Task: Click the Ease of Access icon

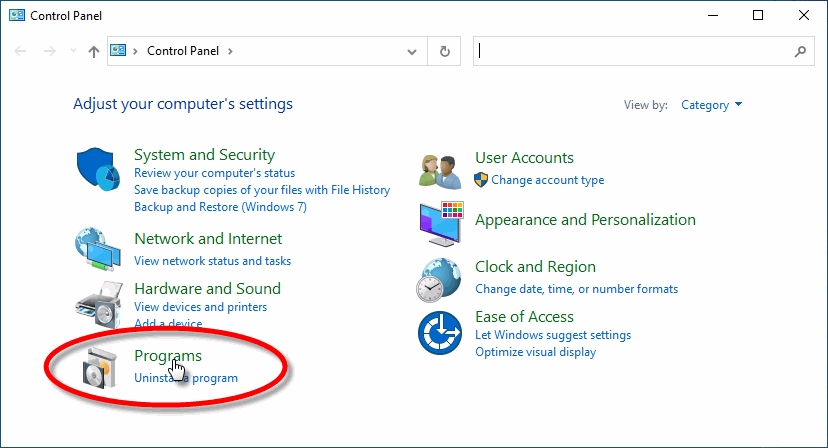Action: click(440, 332)
